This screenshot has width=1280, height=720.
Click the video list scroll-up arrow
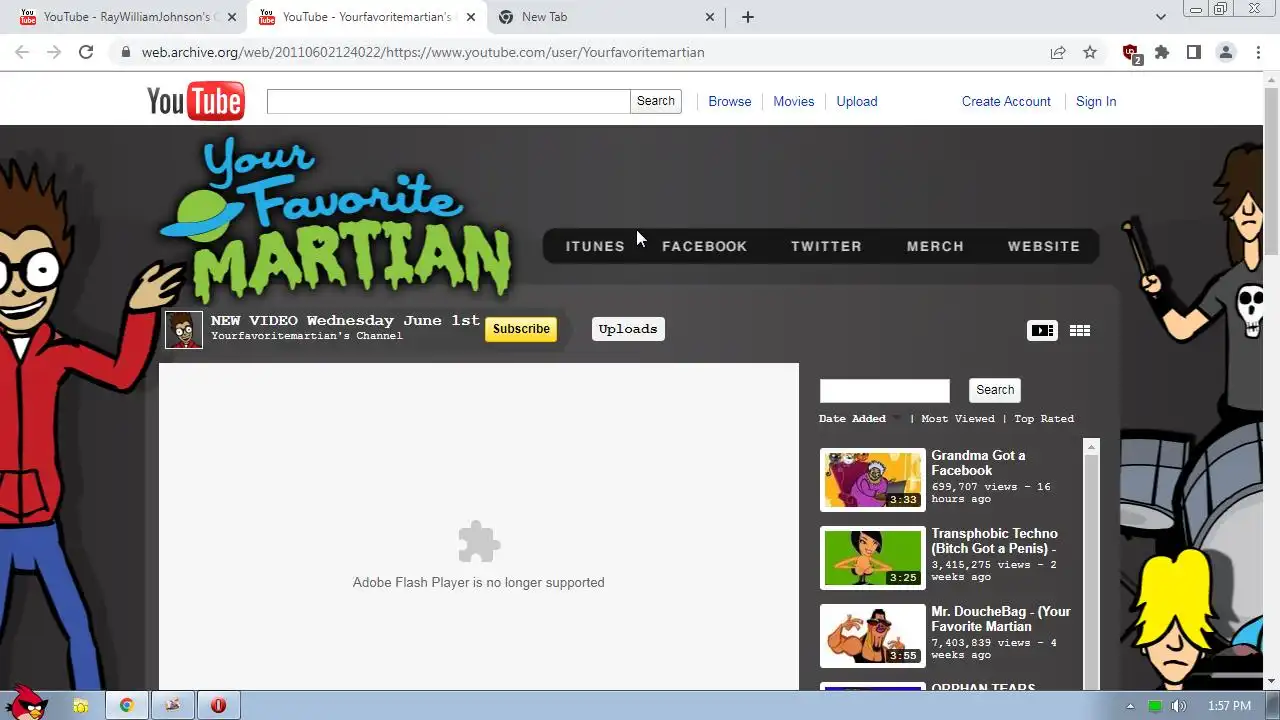[x=1091, y=447]
